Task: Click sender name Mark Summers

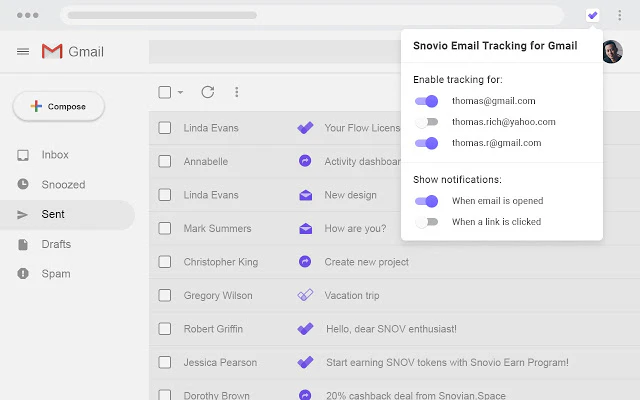Action: [217, 229]
